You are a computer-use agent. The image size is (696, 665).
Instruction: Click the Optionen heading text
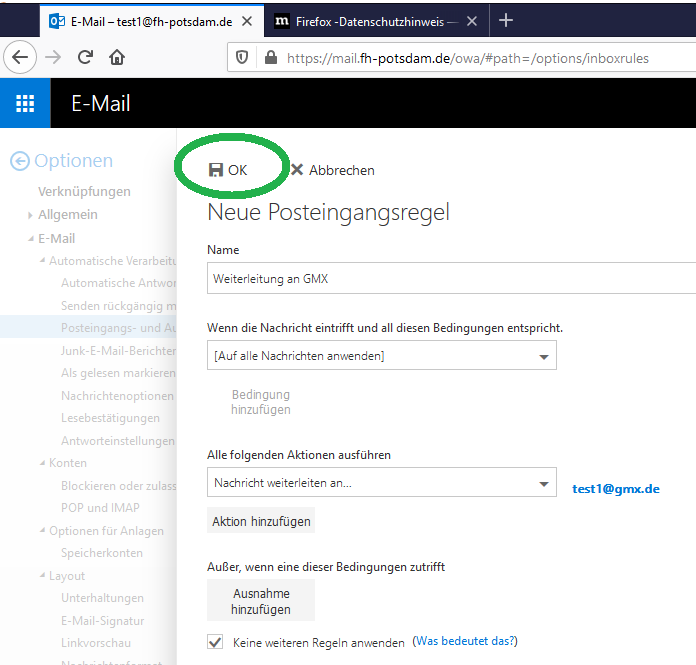[73, 161]
